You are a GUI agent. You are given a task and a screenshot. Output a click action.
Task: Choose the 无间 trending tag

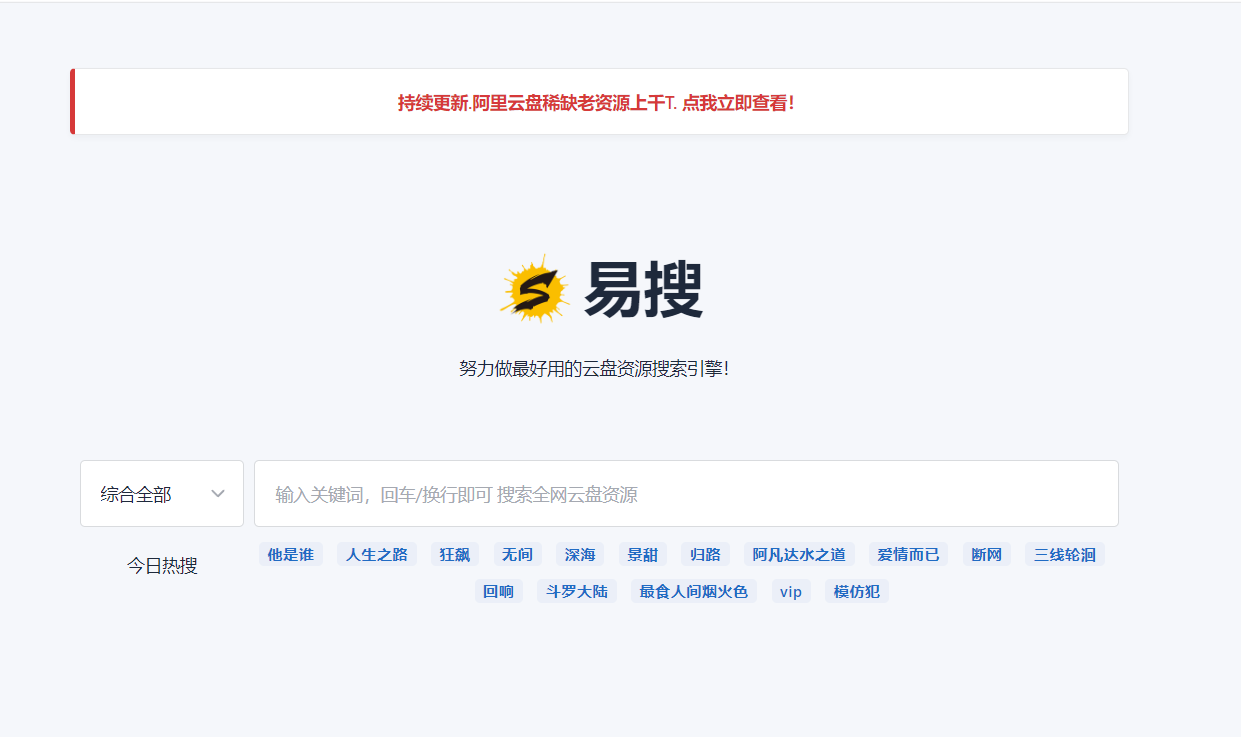point(518,554)
